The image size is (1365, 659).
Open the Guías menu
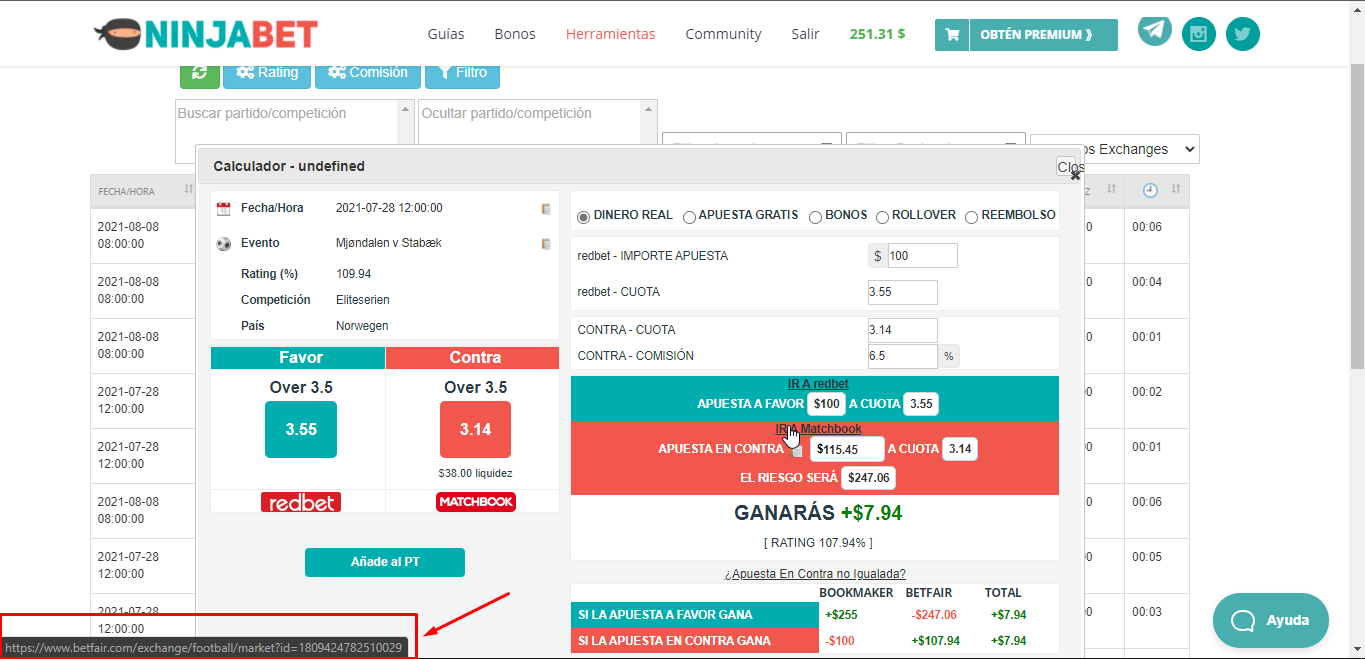pos(446,34)
